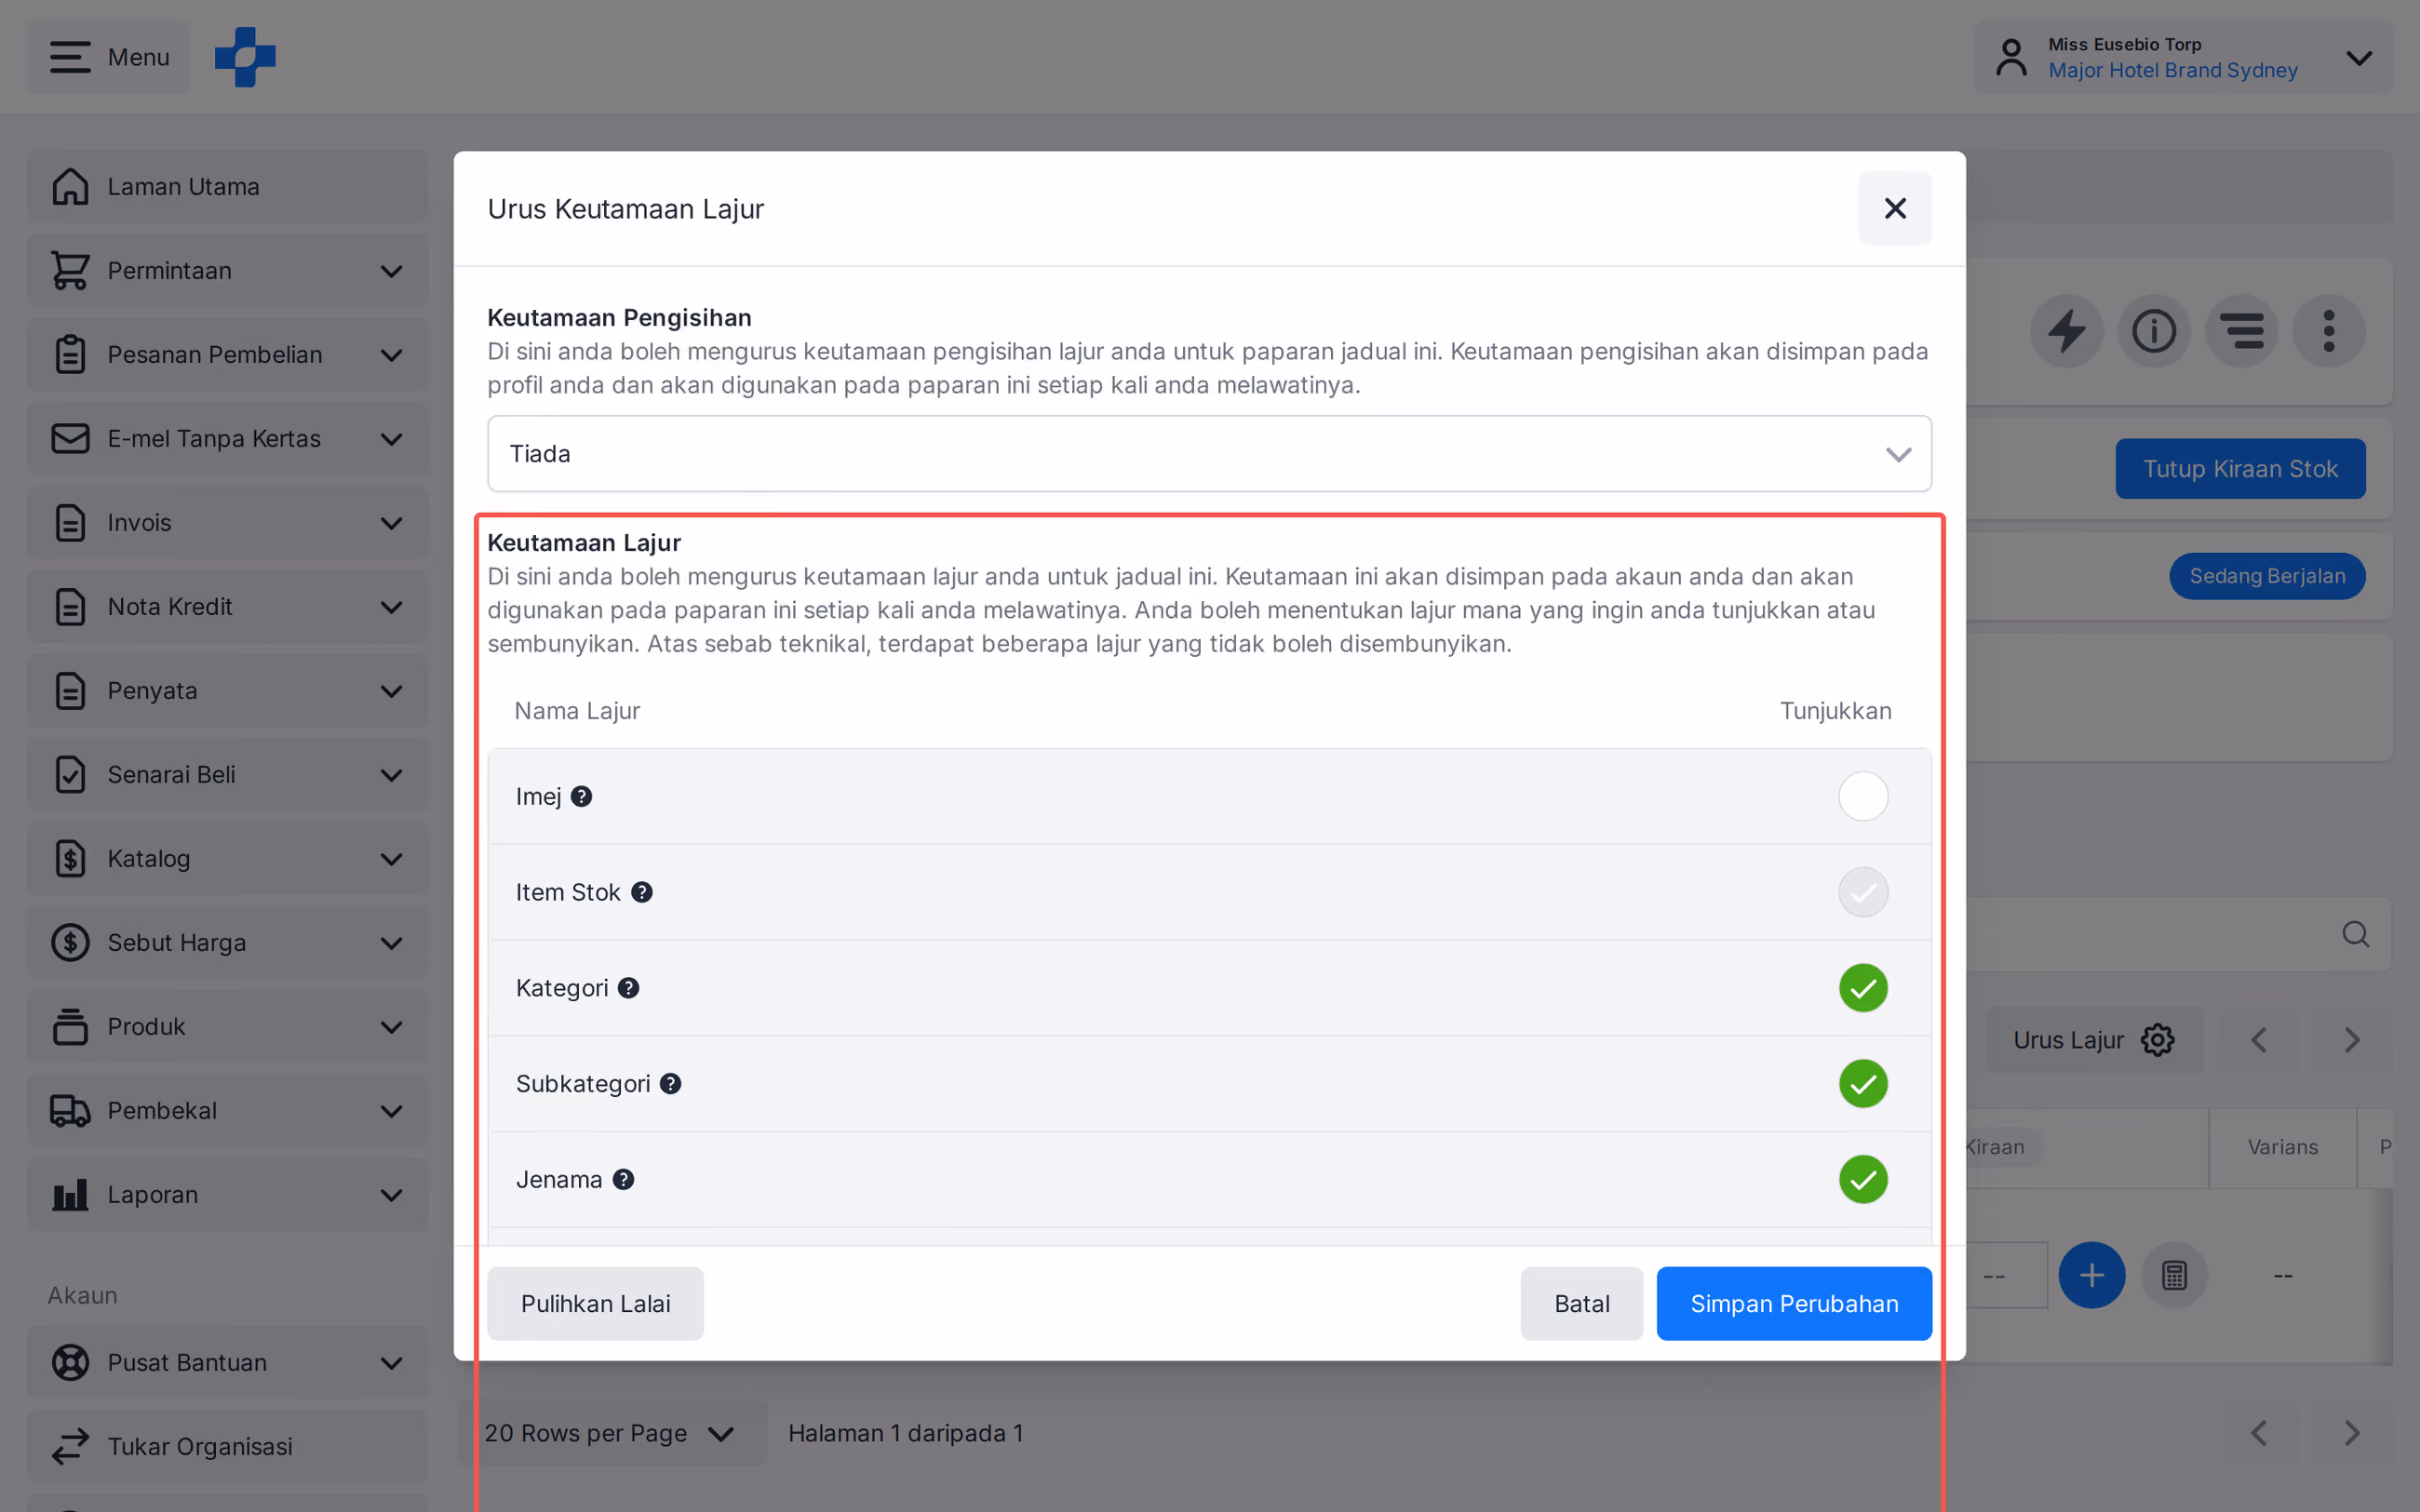Click the Item Stok help icon

642,892
